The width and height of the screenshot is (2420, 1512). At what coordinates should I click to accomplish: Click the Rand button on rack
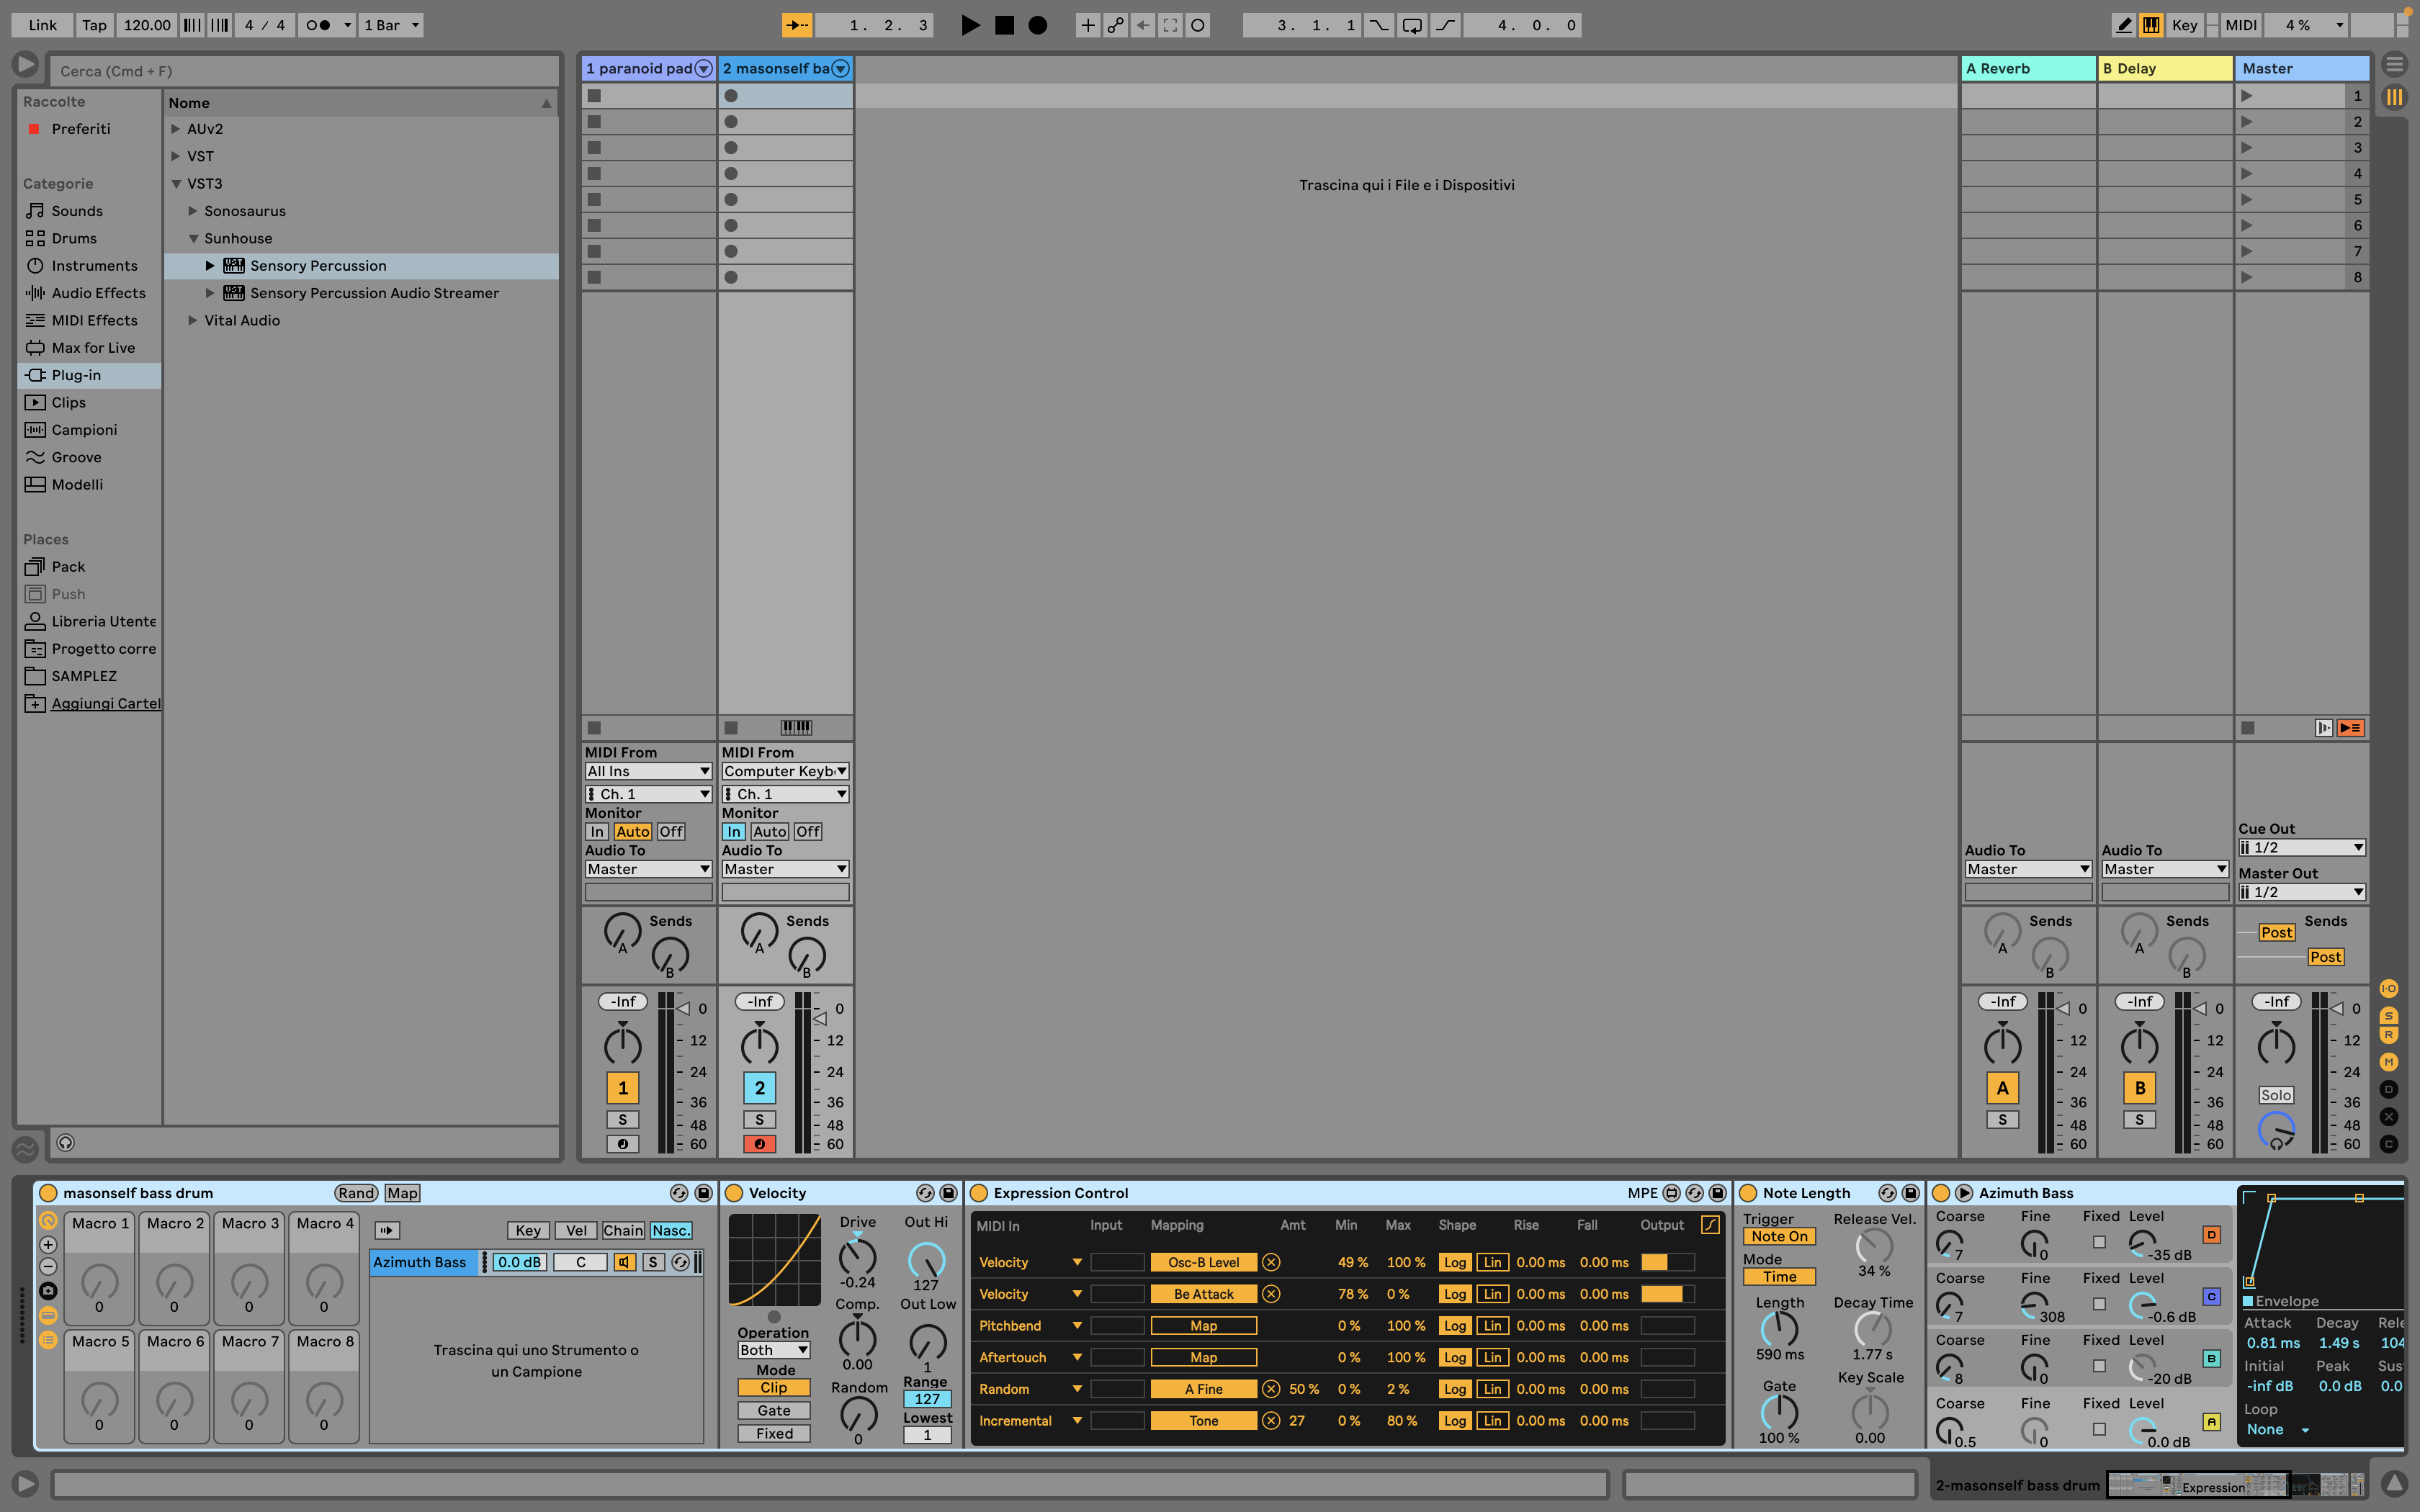click(356, 1193)
